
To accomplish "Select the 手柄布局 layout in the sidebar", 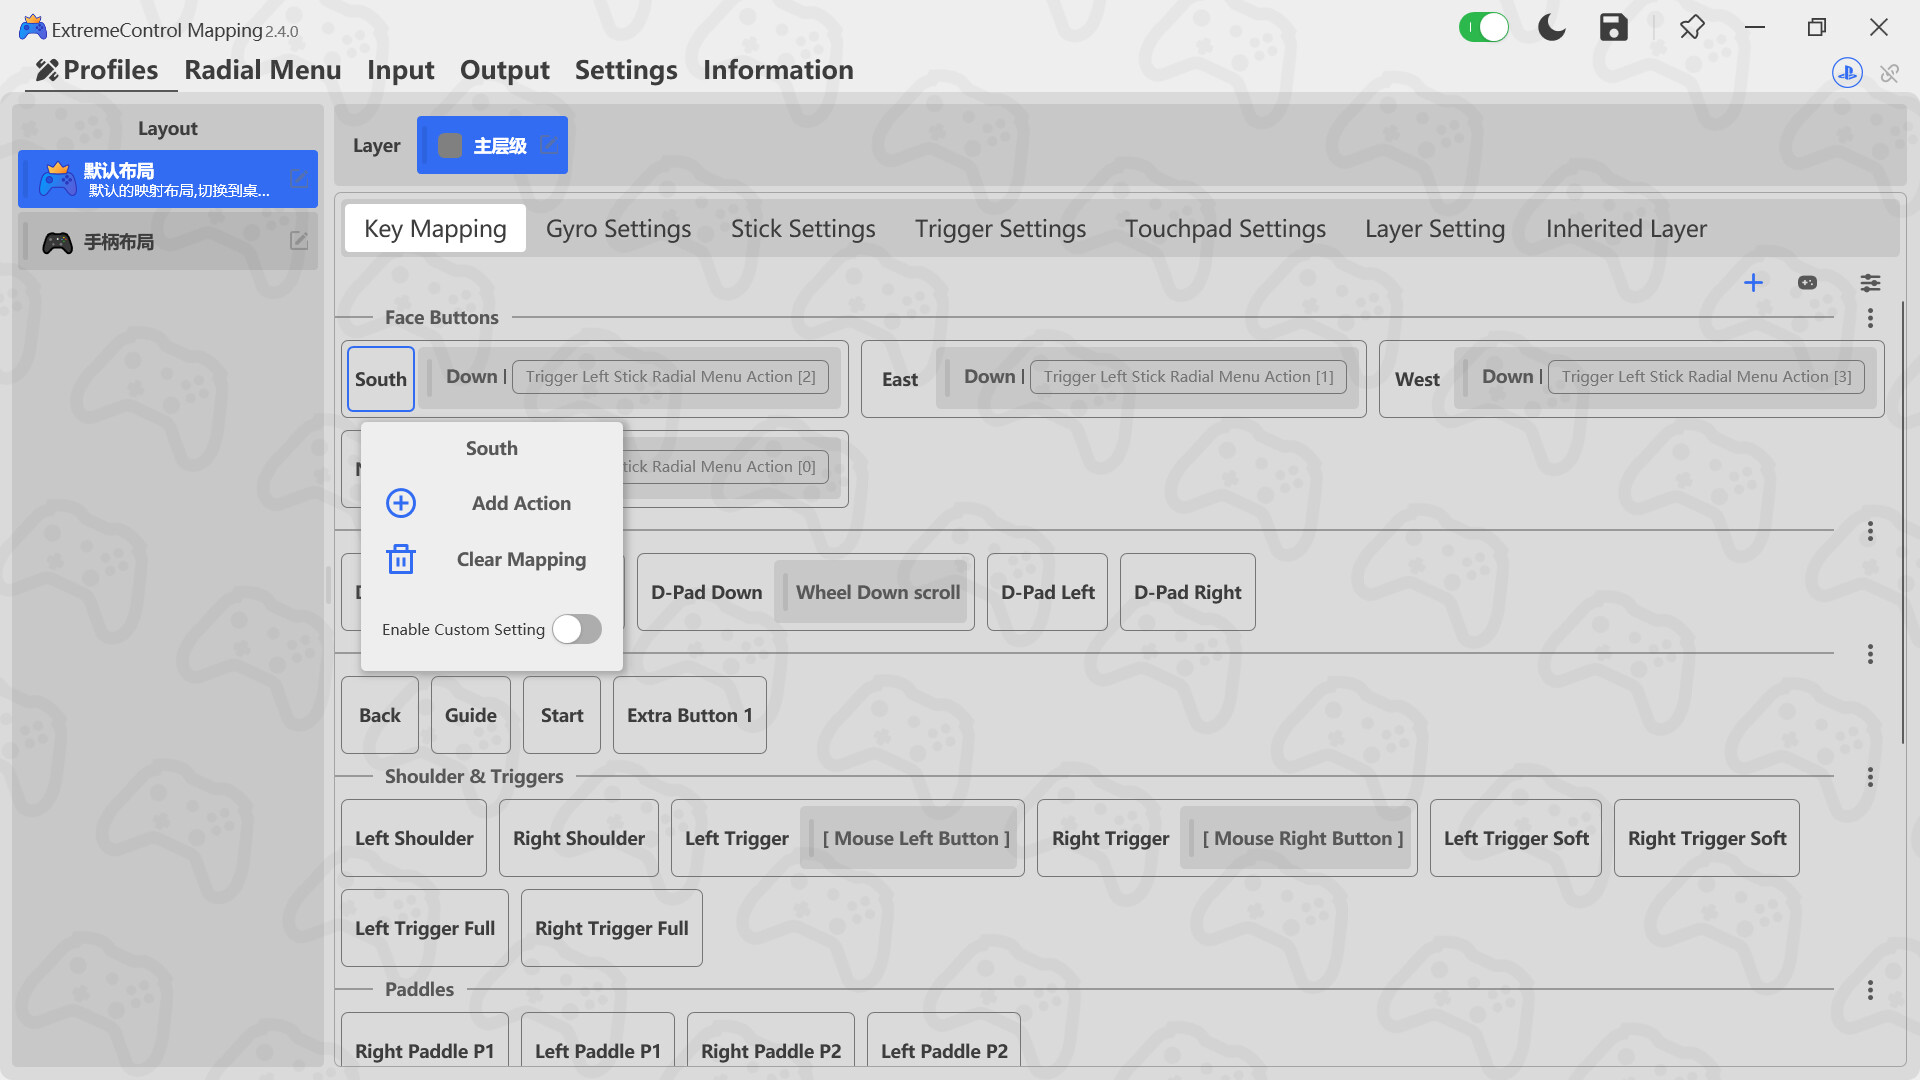I will click(x=167, y=241).
